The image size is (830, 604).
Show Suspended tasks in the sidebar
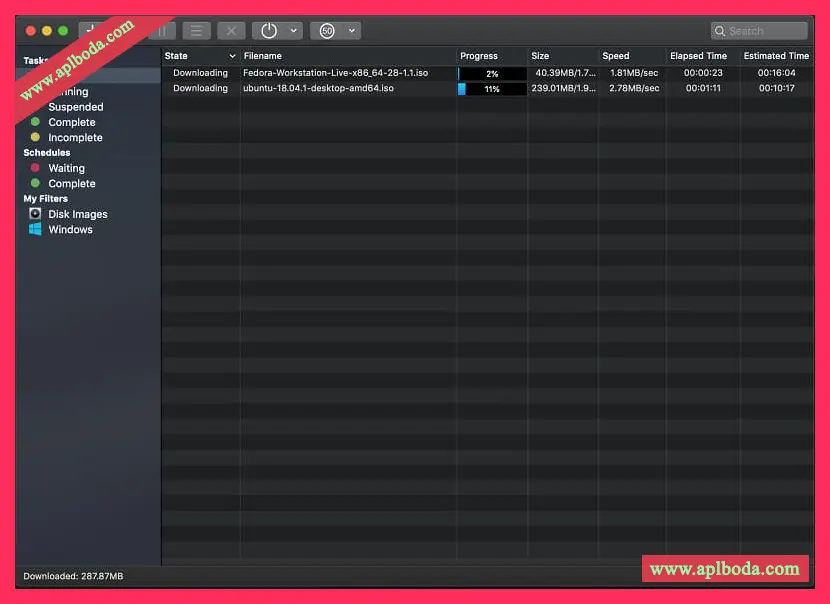click(76, 107)
